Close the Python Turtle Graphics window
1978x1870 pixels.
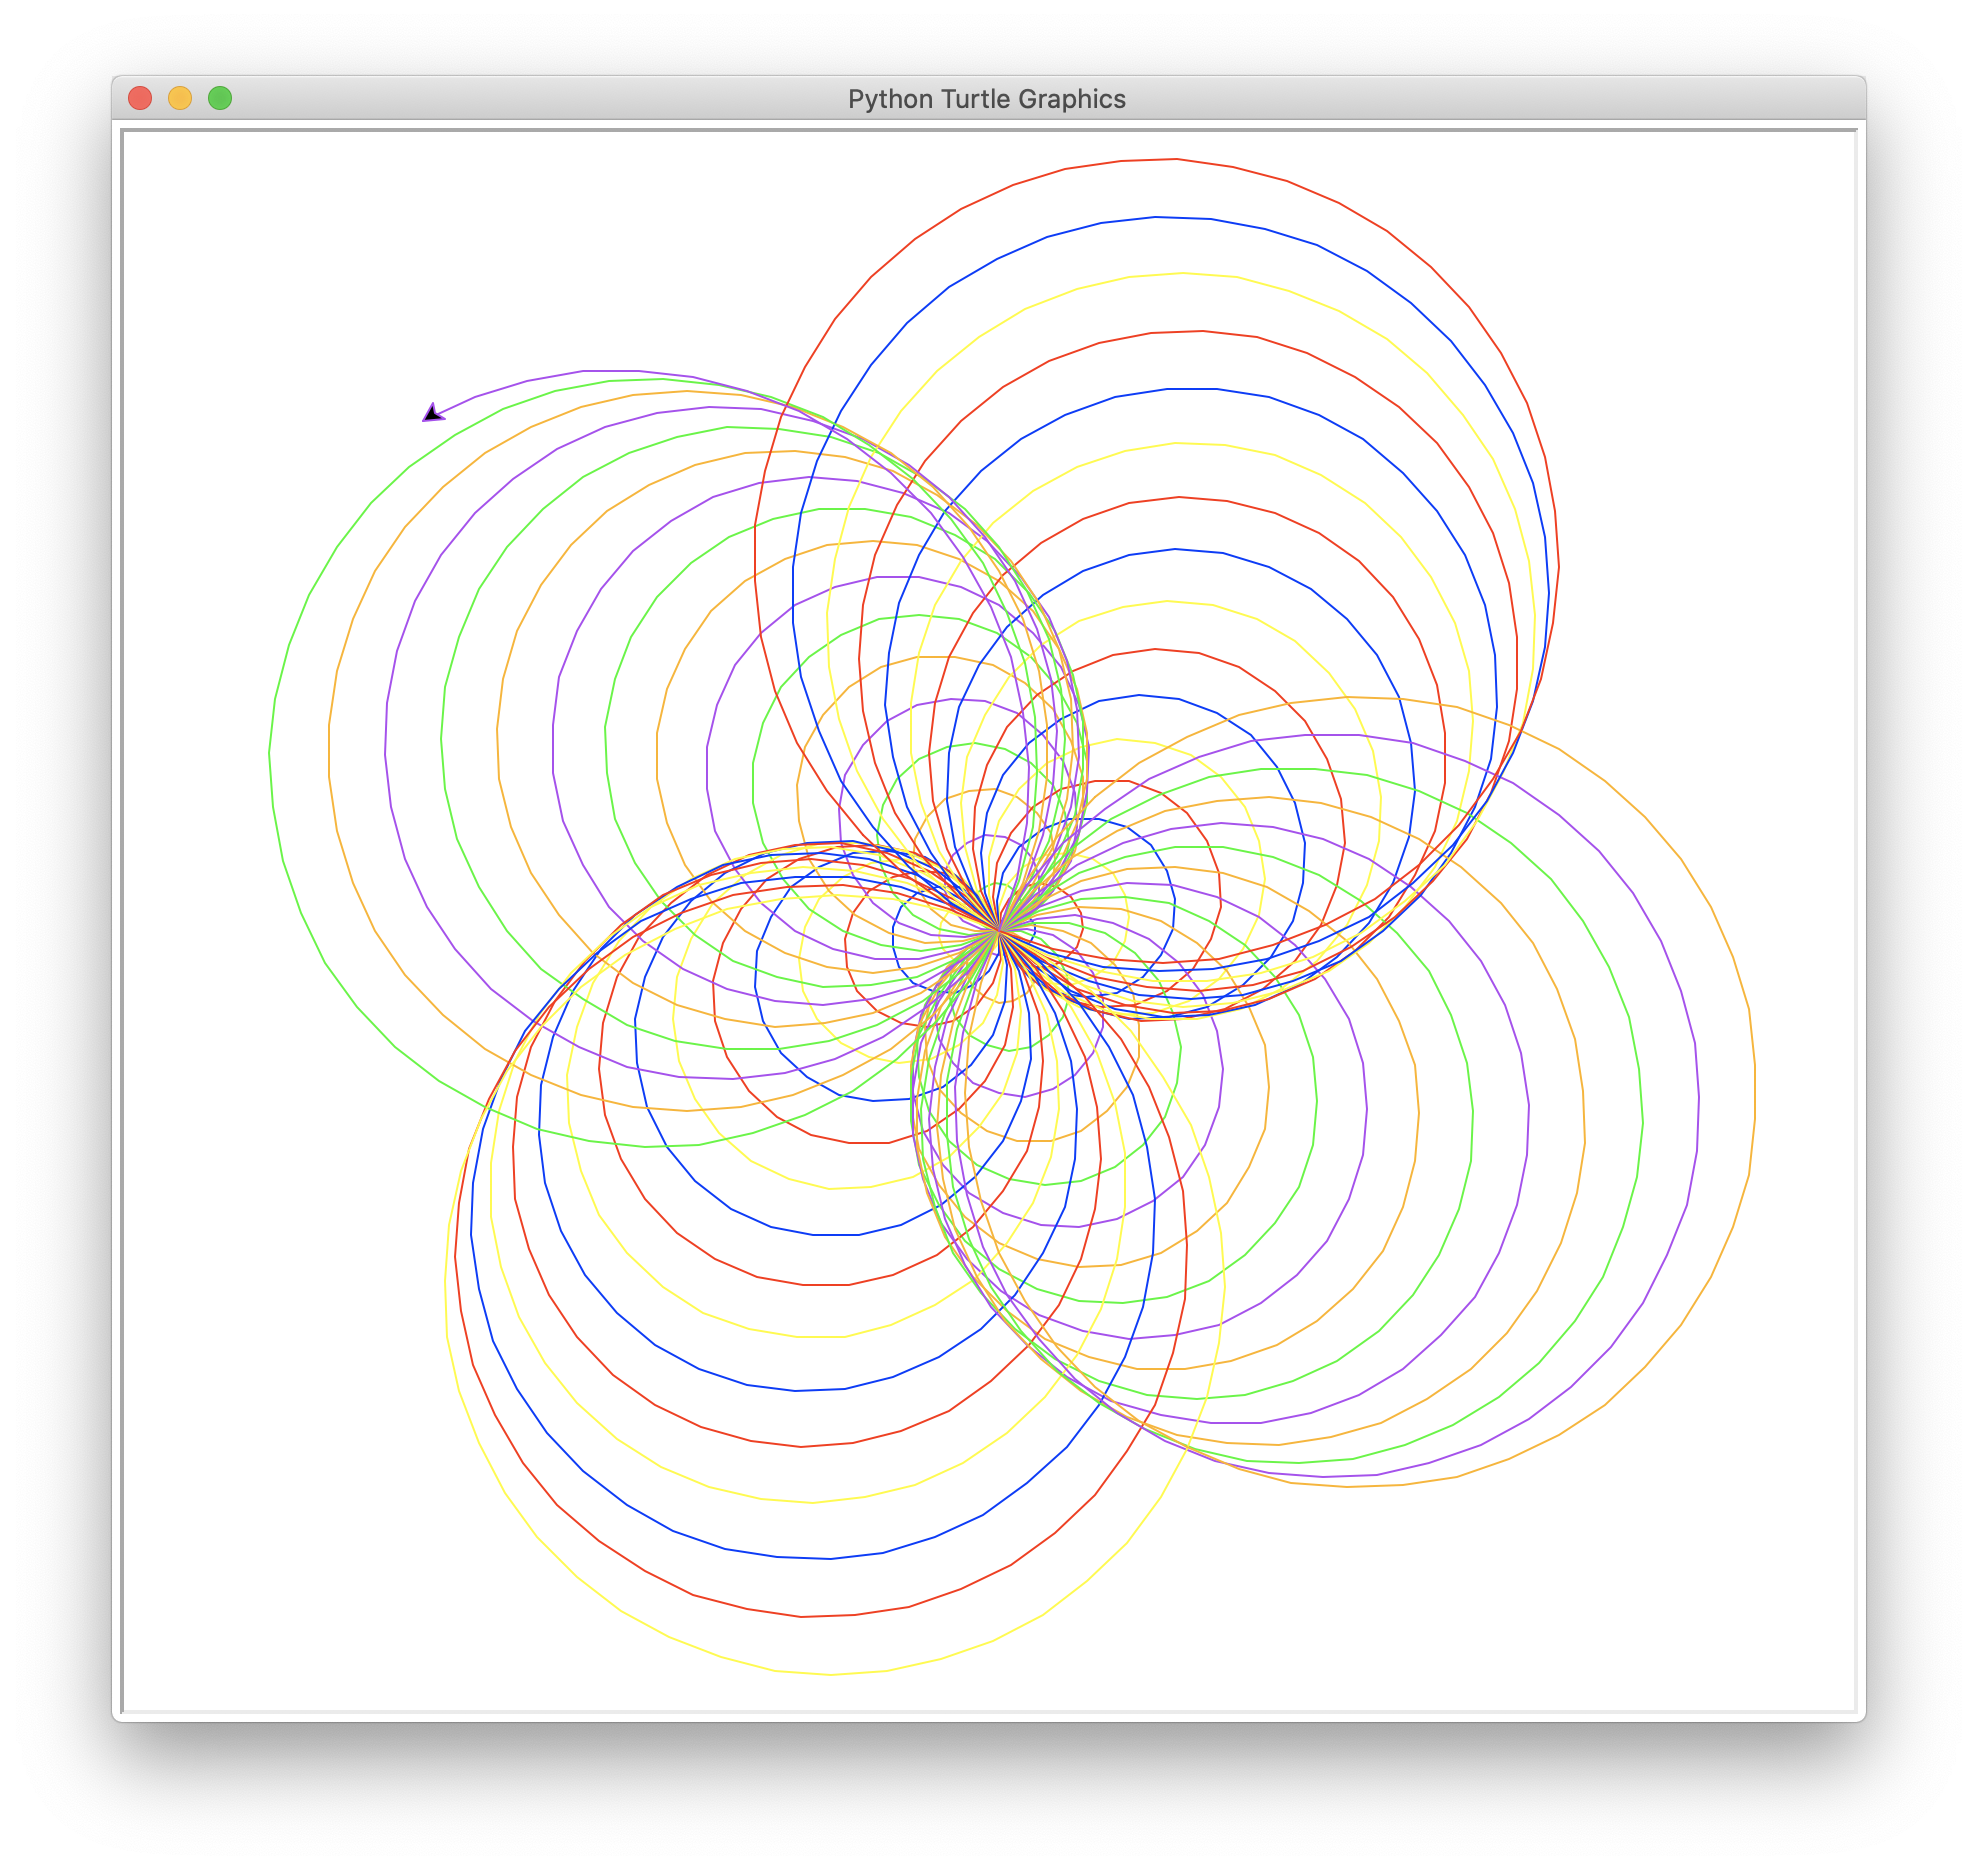pyautogui.click(x=140, y=98)
